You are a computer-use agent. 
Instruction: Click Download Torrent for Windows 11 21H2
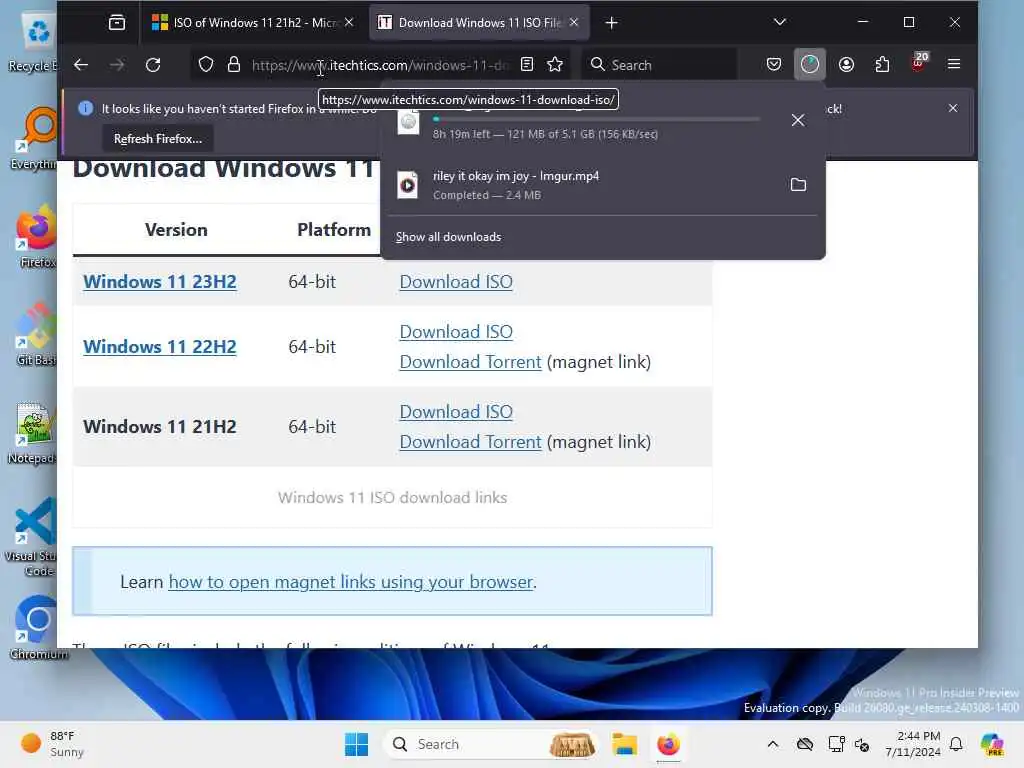tap(470, 442)
